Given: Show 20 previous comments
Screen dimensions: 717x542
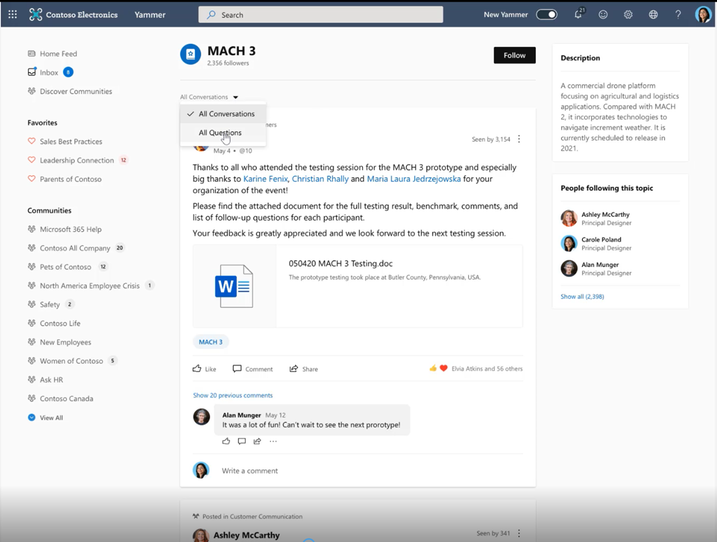Looking at the screenshot, I should coord(233,395).
